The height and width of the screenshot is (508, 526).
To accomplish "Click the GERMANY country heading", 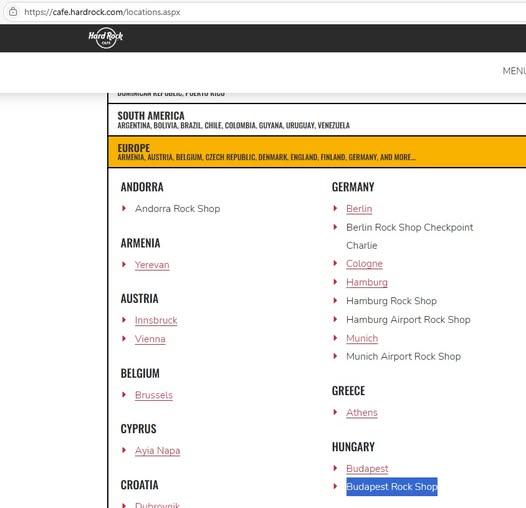I will [353, 187].
